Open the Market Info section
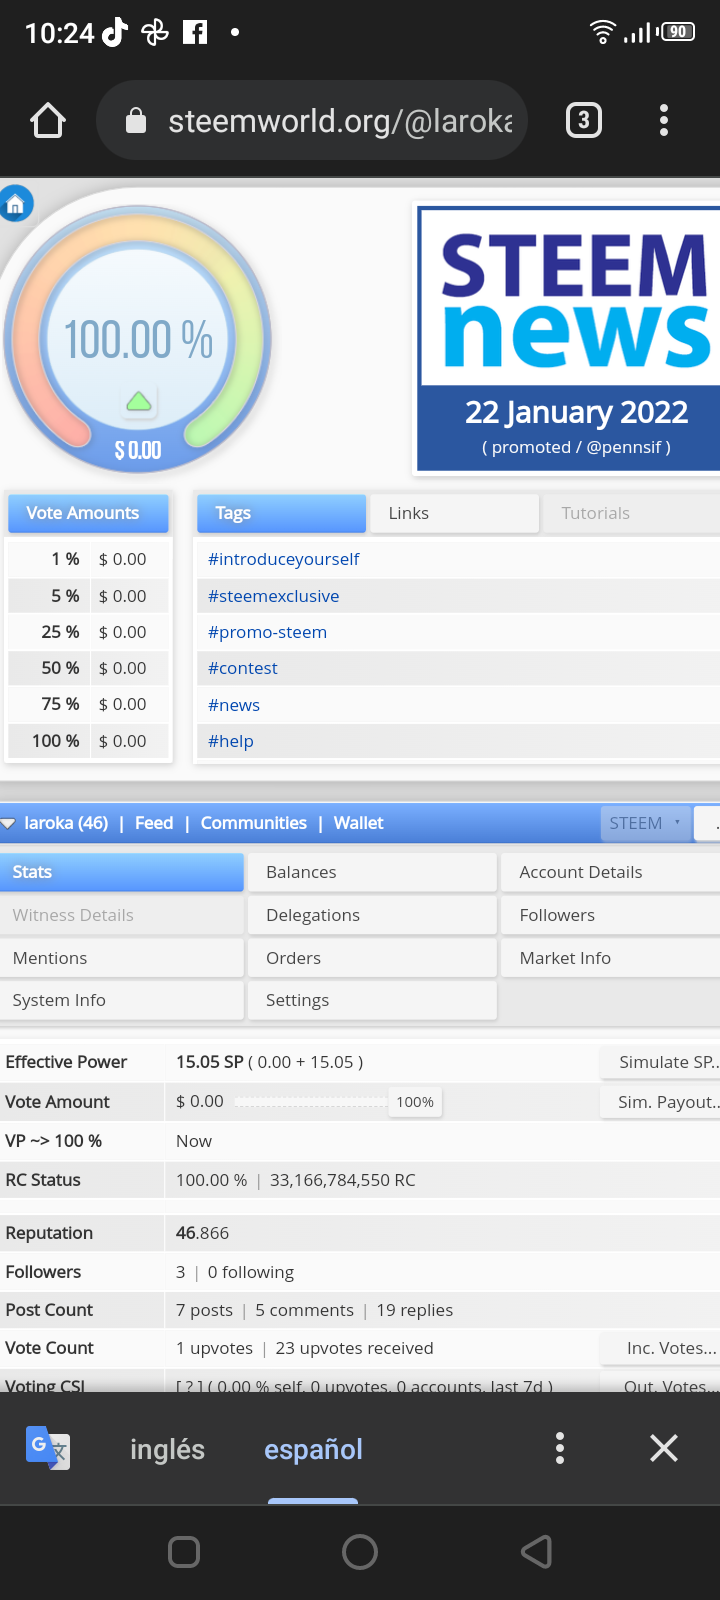This screenshot has width=720, height=1600. point(611,958)
